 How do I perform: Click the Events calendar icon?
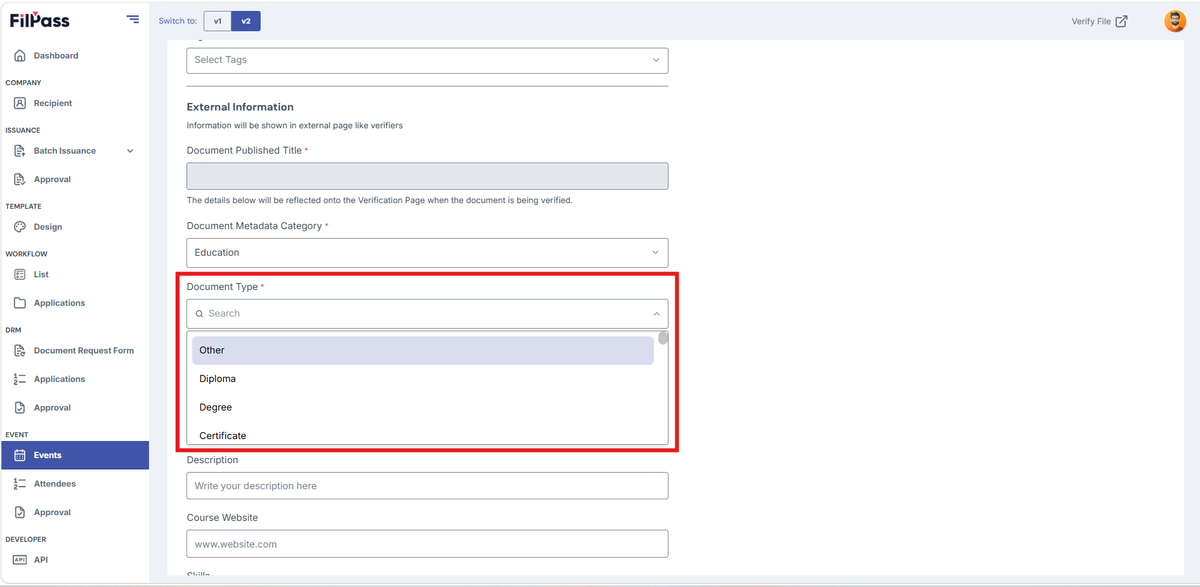click(x=20, y=455)
